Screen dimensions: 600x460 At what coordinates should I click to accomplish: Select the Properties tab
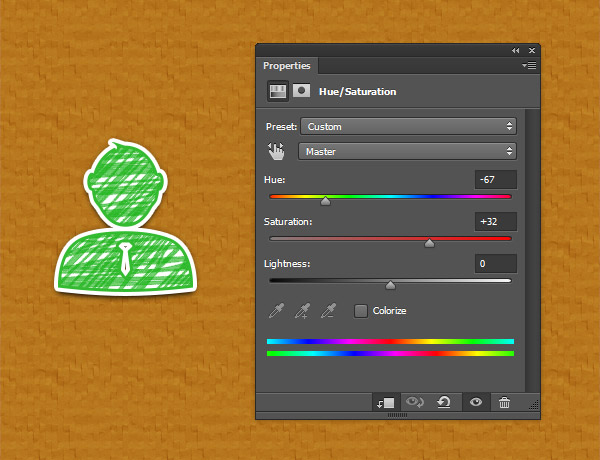(x=286, y=66)
